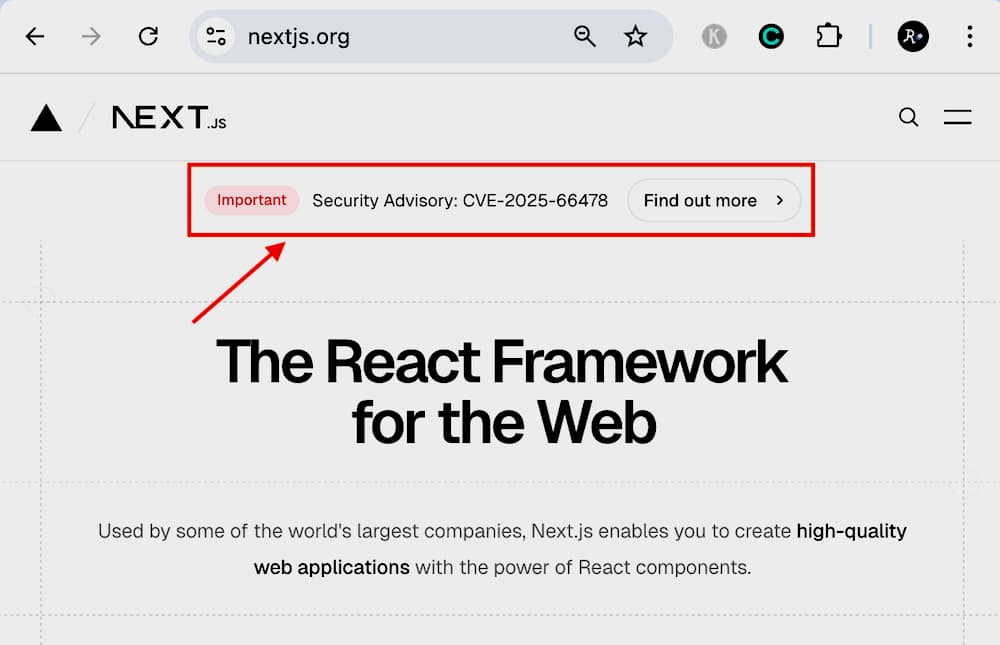Reload the current page
This screenshot has height=645, width=1000.
[x=148, y=37]
